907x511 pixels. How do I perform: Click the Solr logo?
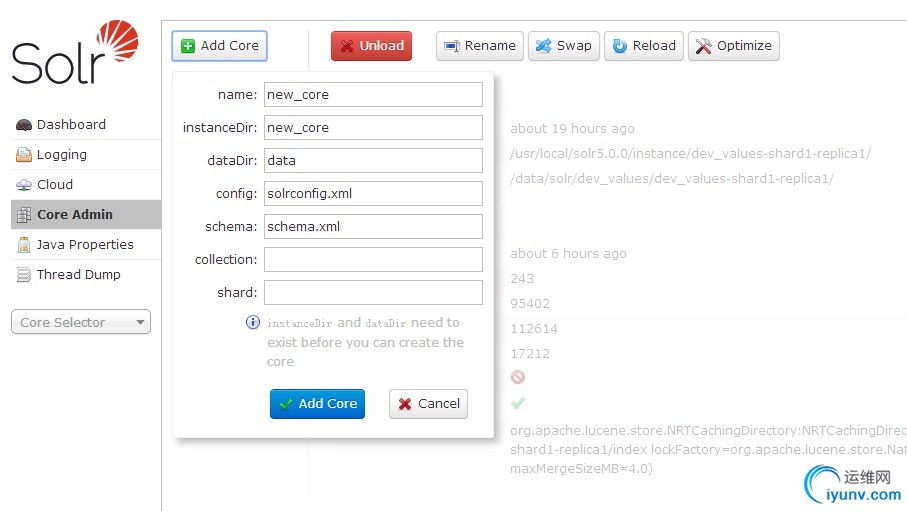tap(75, 52)
